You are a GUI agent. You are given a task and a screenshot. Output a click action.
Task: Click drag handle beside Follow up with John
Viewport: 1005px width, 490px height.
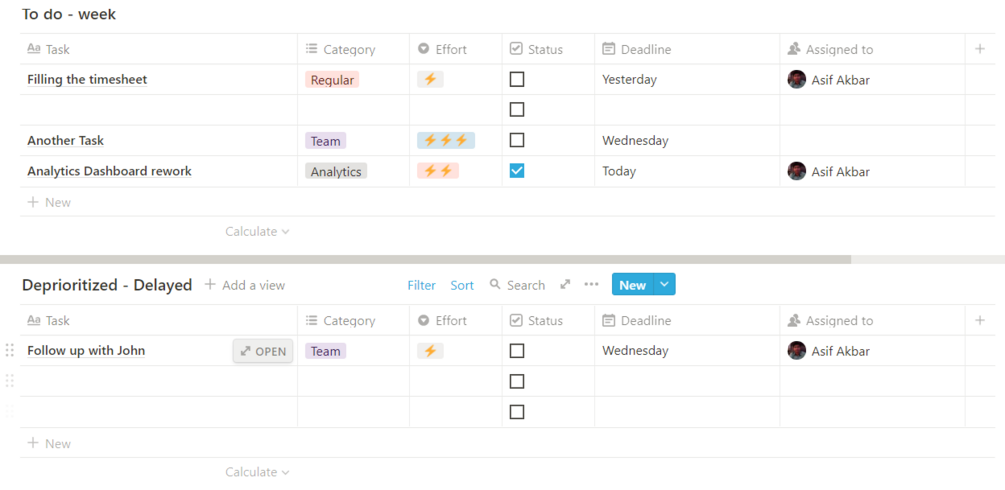(x=10, y=350)
